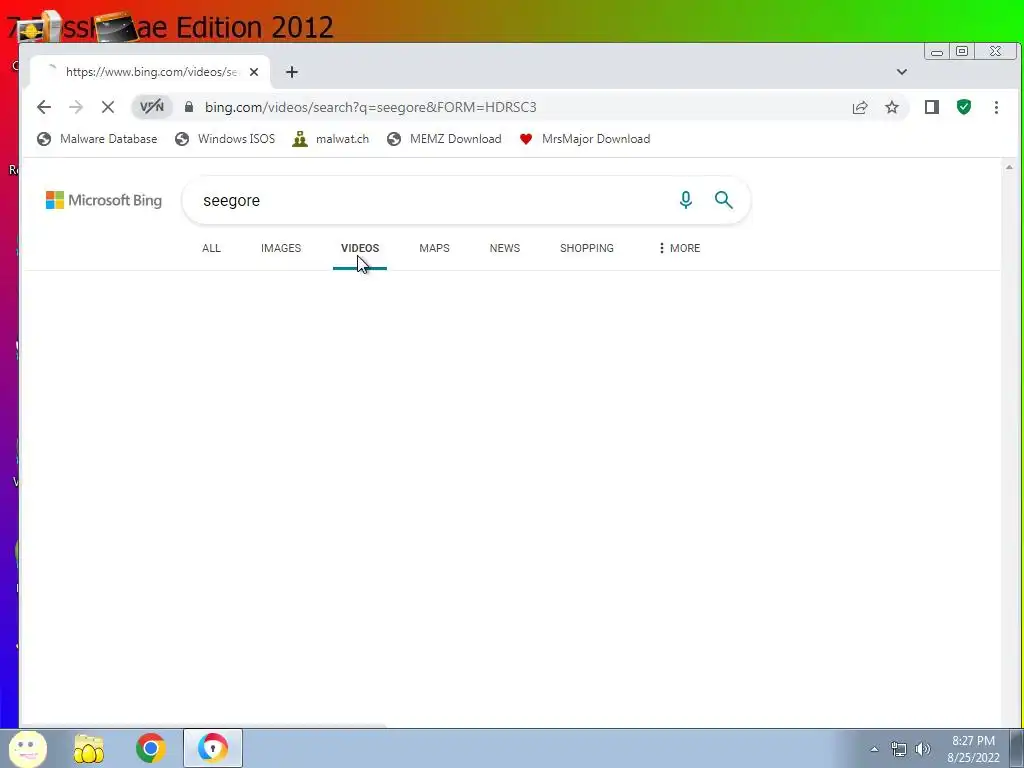Switch to the SHOPPING tab

click(586, 248)
